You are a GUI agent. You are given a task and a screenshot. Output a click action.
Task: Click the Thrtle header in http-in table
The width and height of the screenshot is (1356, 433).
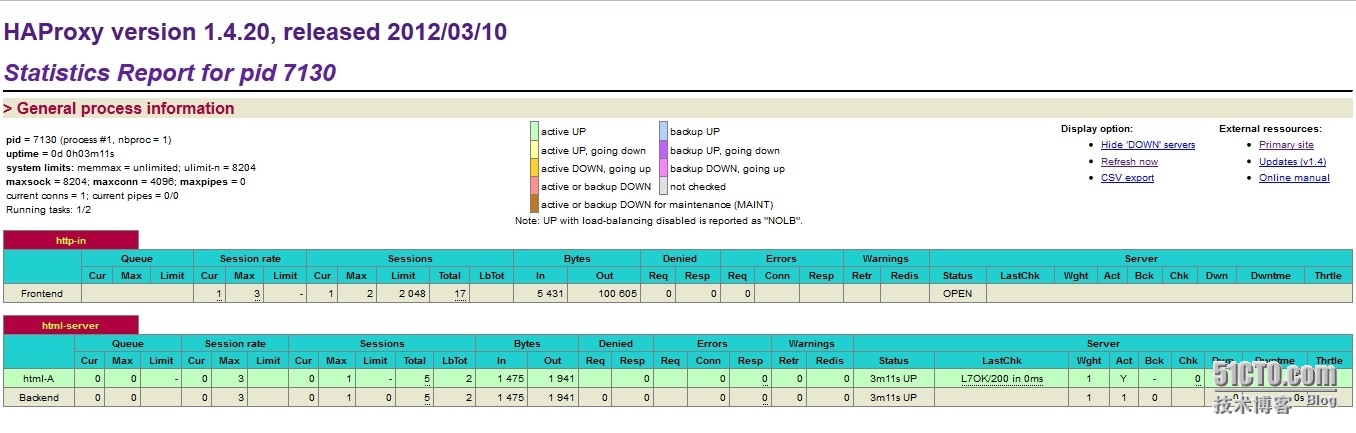pyautogui.click(x=1328, y=276)
